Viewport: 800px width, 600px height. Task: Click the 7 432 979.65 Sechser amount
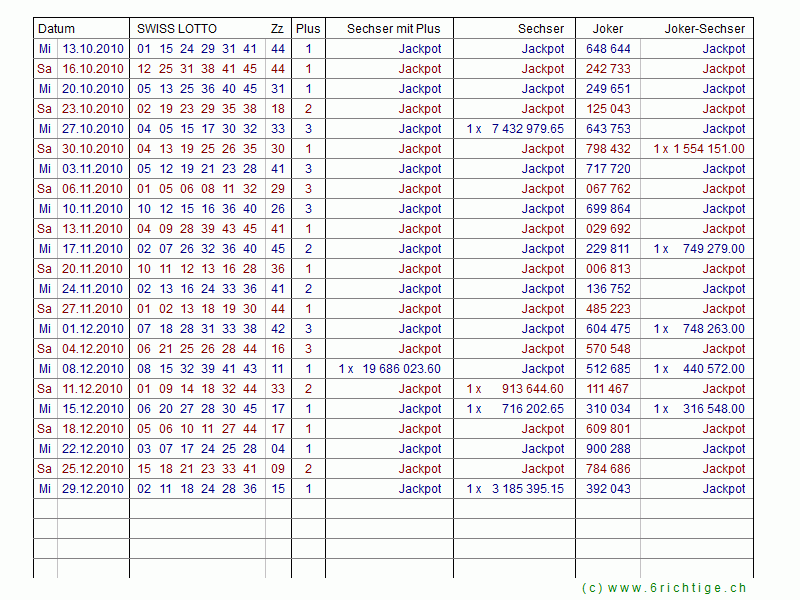coord(527,129)
